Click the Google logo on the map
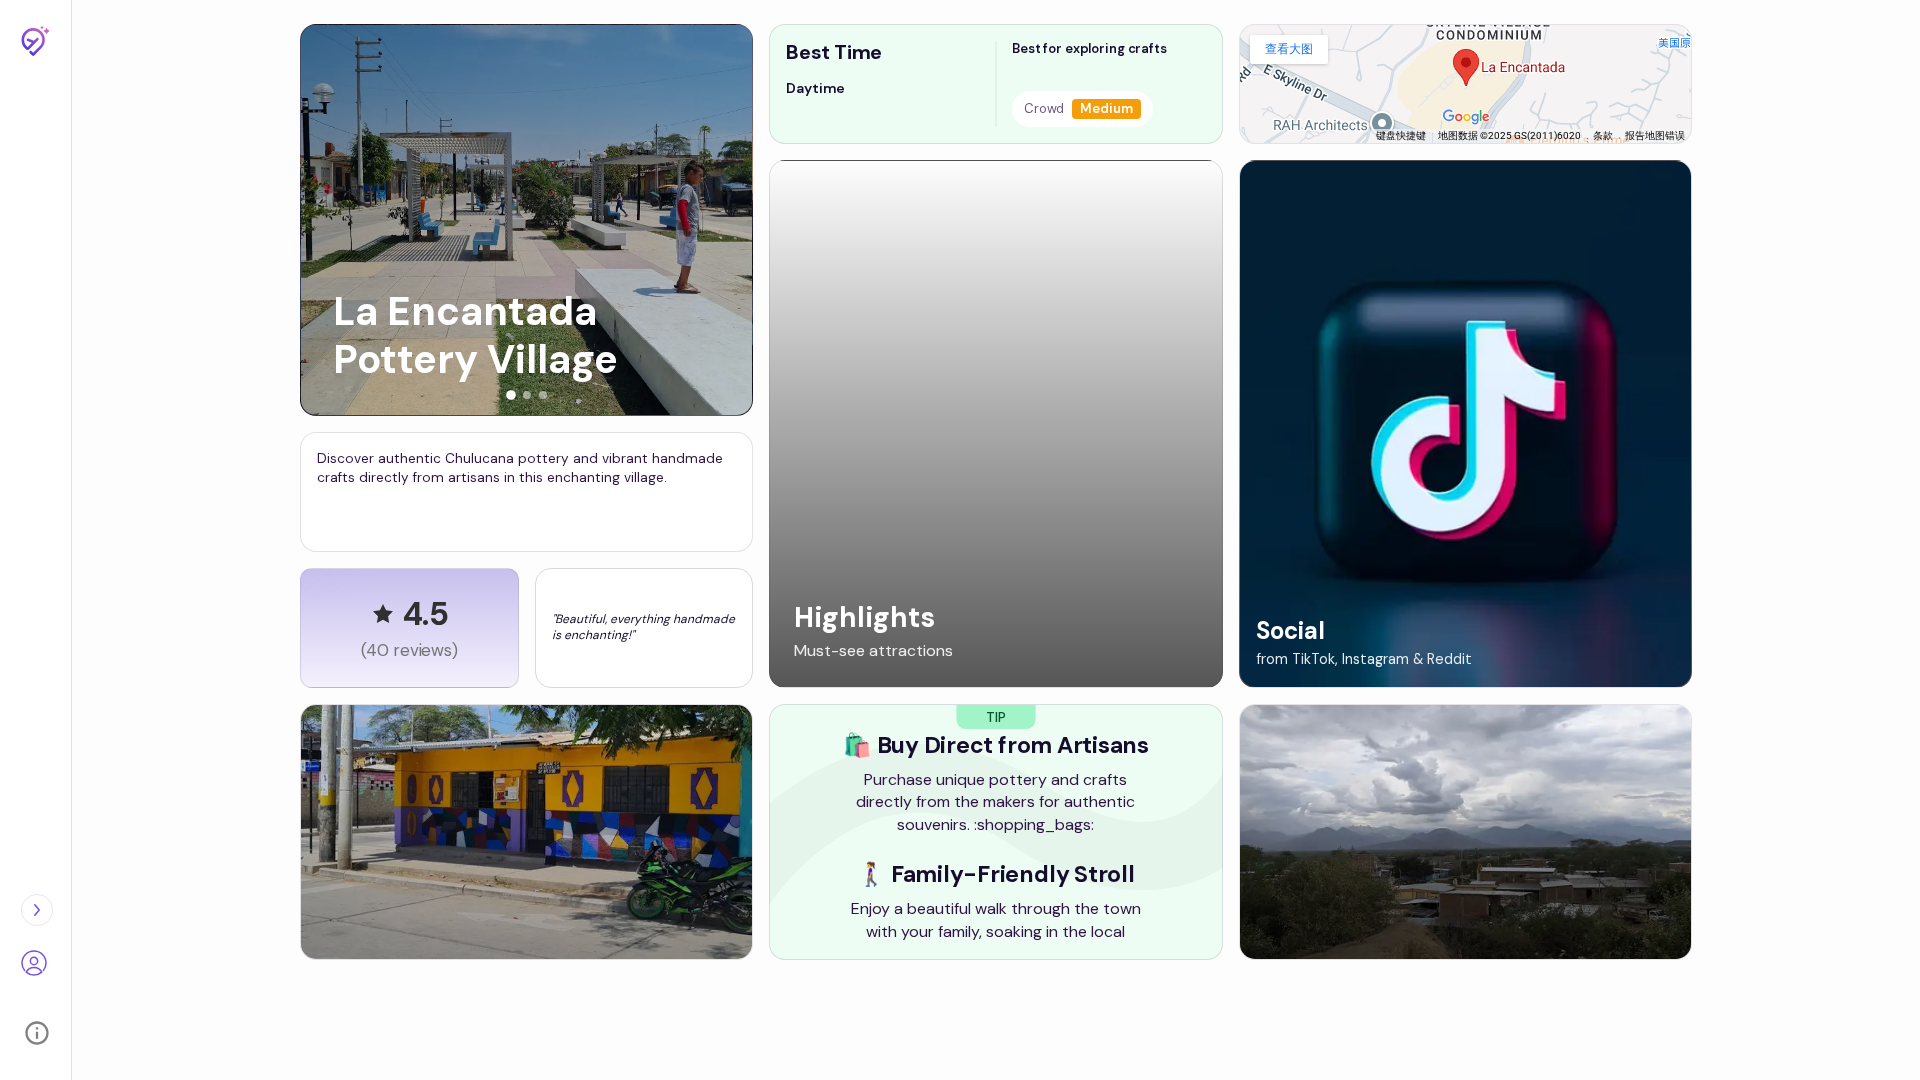The height and width of the screenshot is (1080, 1920). coord(1465,117)
